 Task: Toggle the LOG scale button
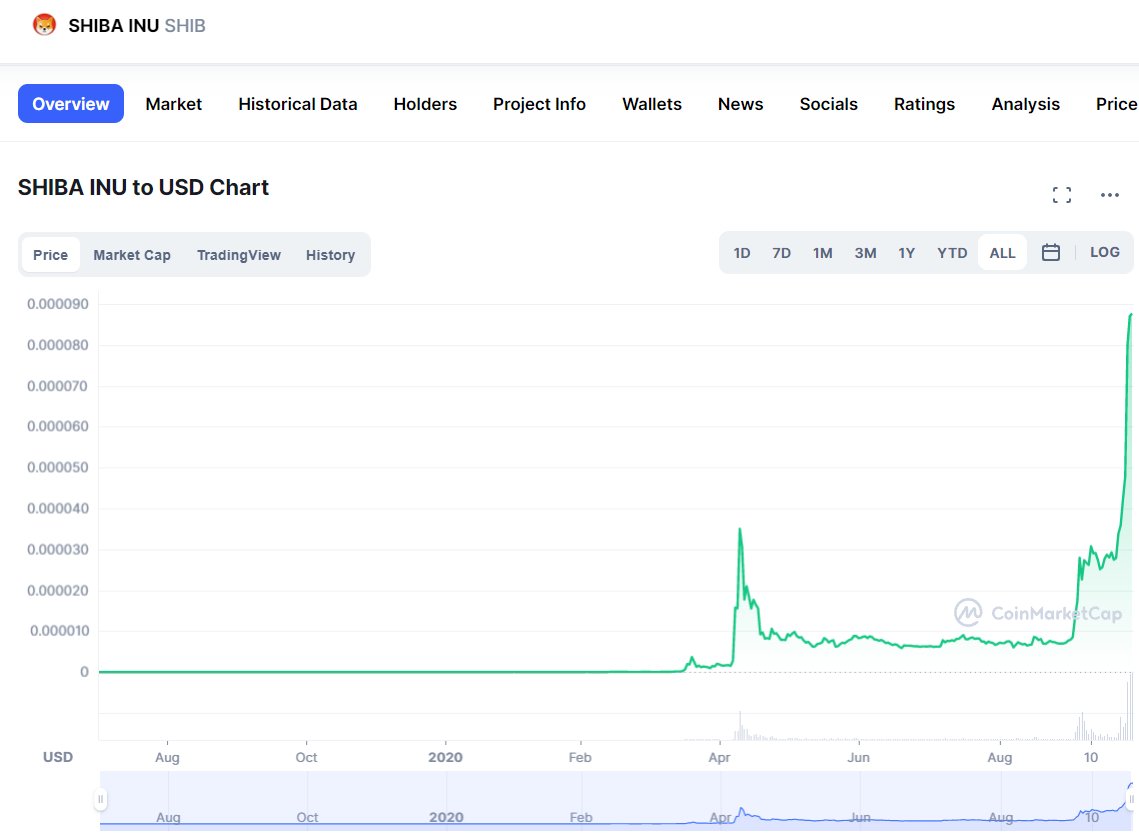click(x=1104, y=252)
